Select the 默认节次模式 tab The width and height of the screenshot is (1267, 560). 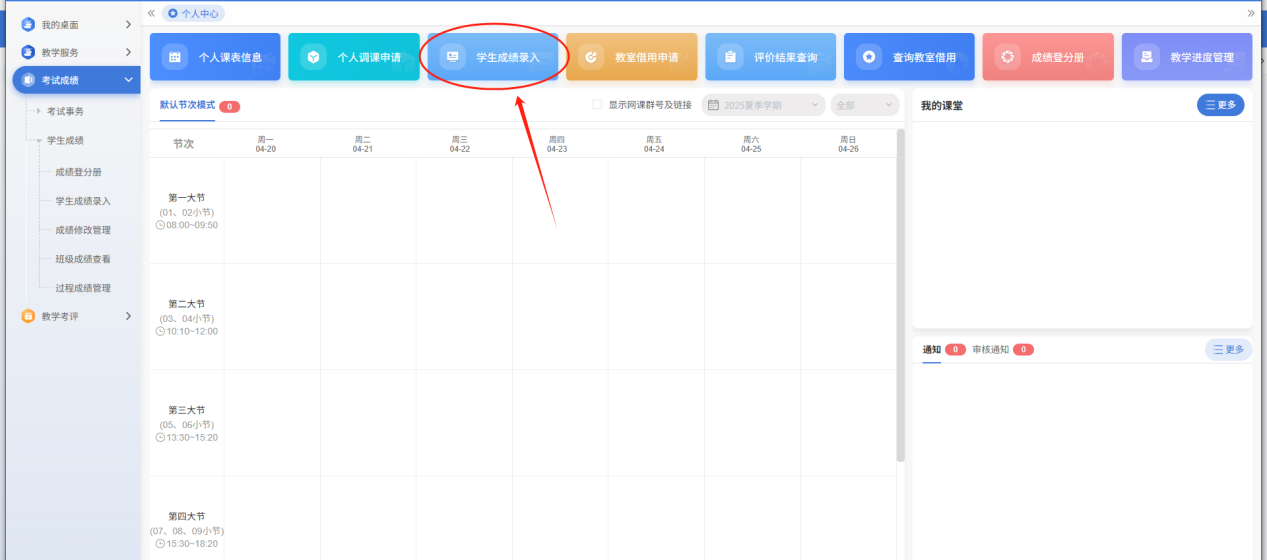coord(187,105)
